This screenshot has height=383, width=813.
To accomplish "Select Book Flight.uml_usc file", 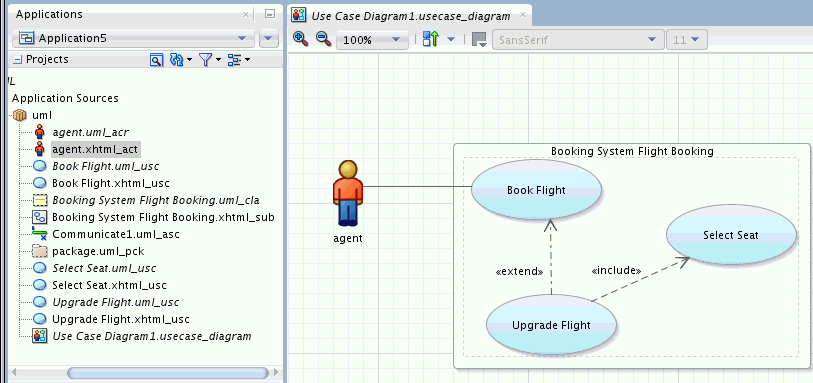I will [x=106, y=166].
